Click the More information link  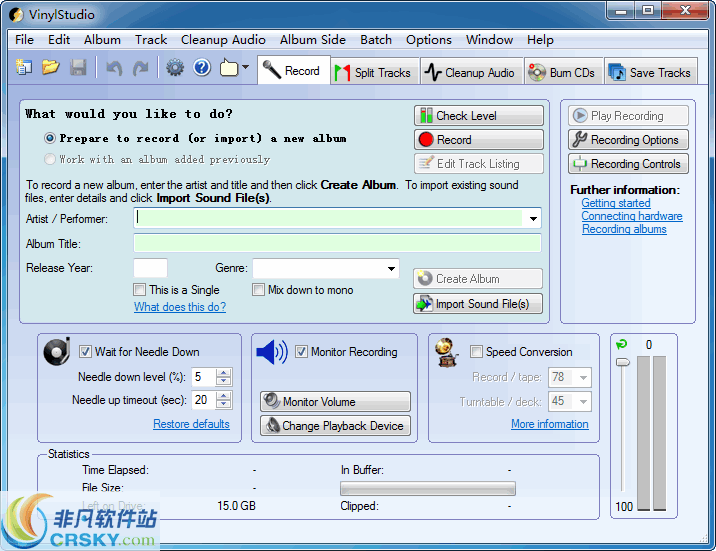pos(550,424)
